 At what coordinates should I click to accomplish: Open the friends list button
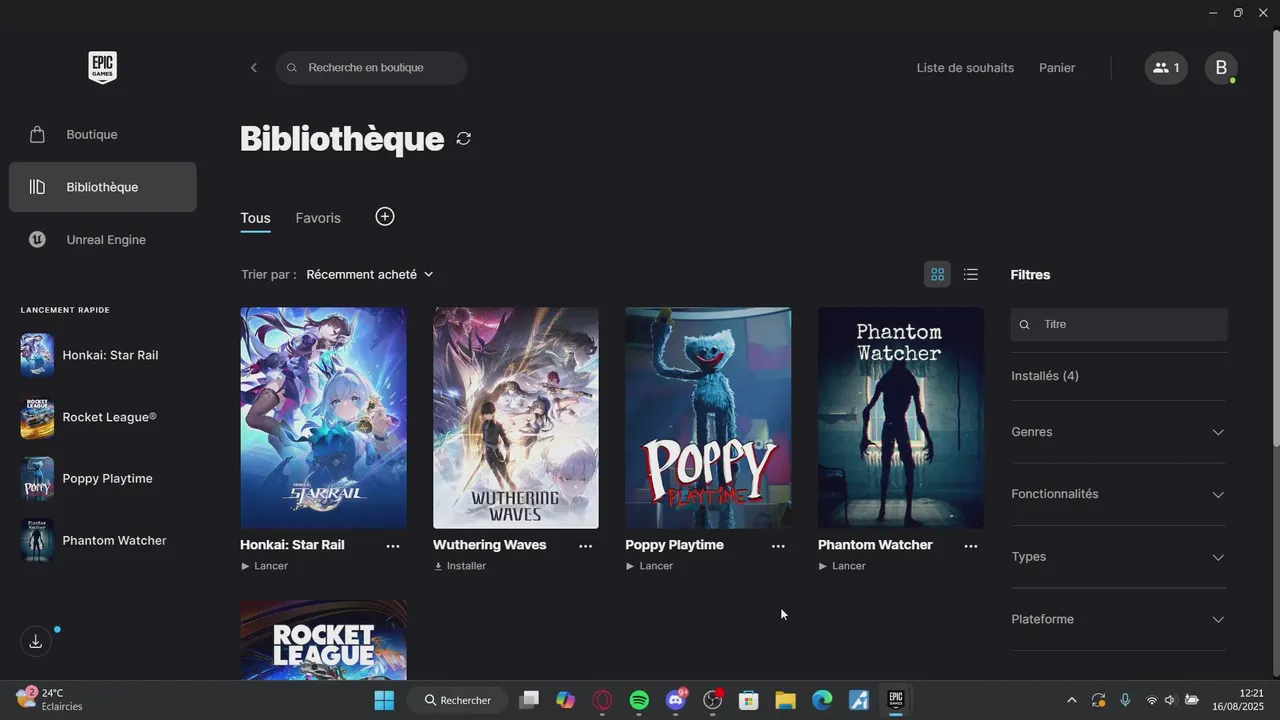point(1166,68)
